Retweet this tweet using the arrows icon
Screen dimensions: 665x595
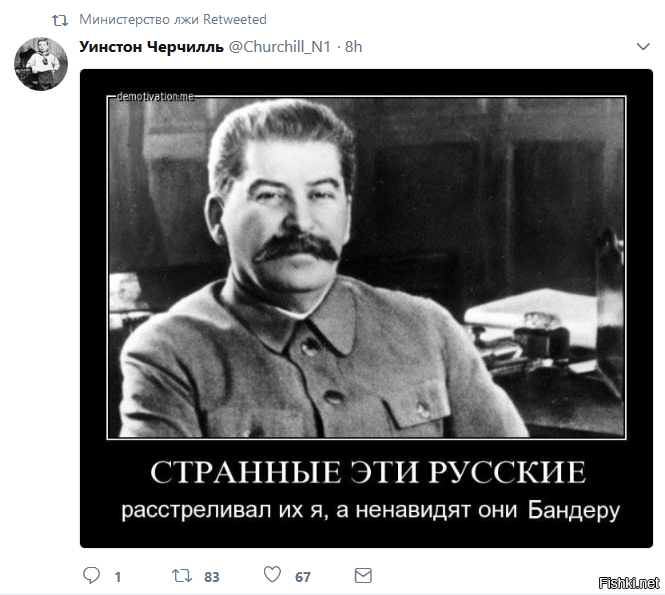point(182,576)
